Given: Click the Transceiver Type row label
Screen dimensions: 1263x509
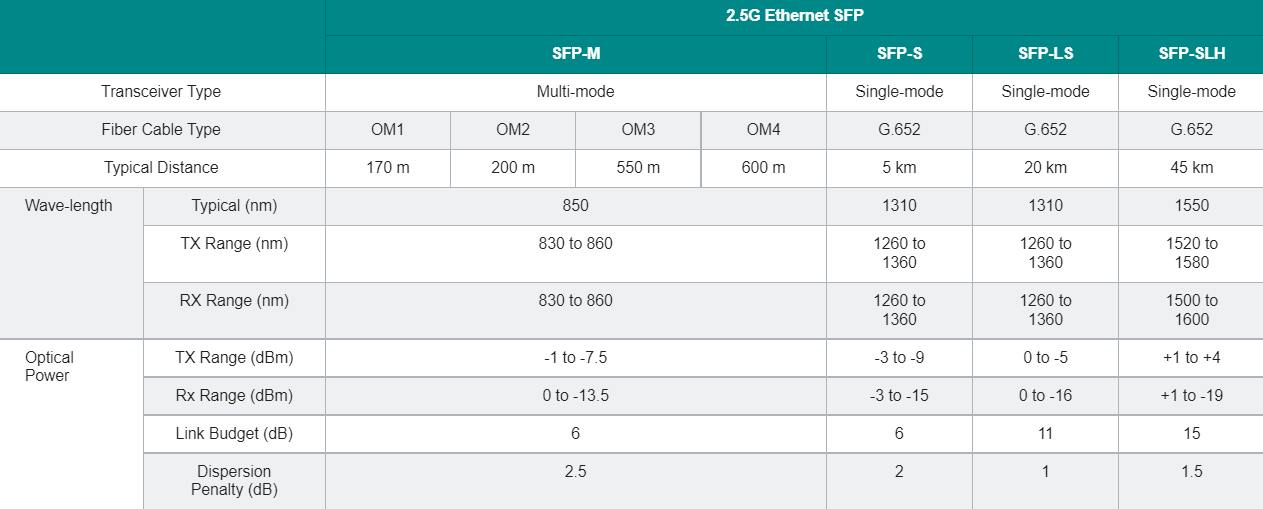Looking at the screenshot, I should pos(161,92).
